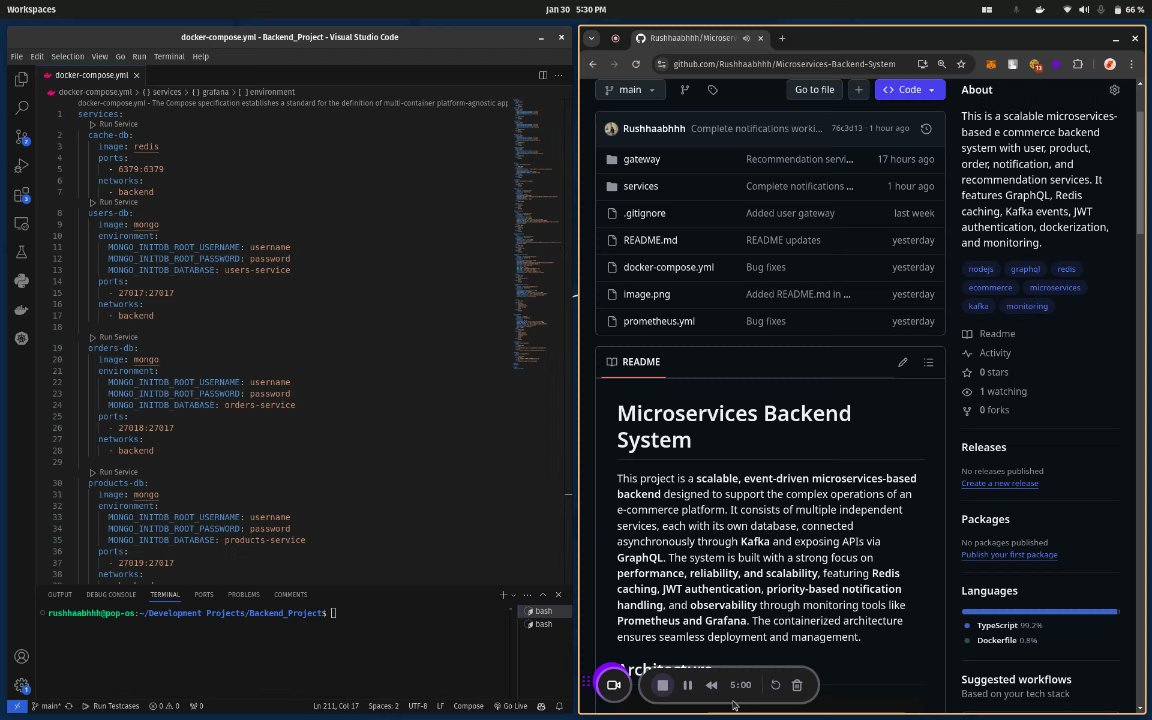Split the VS Code editor right
1152x720 pixels.
click(542, 75)
